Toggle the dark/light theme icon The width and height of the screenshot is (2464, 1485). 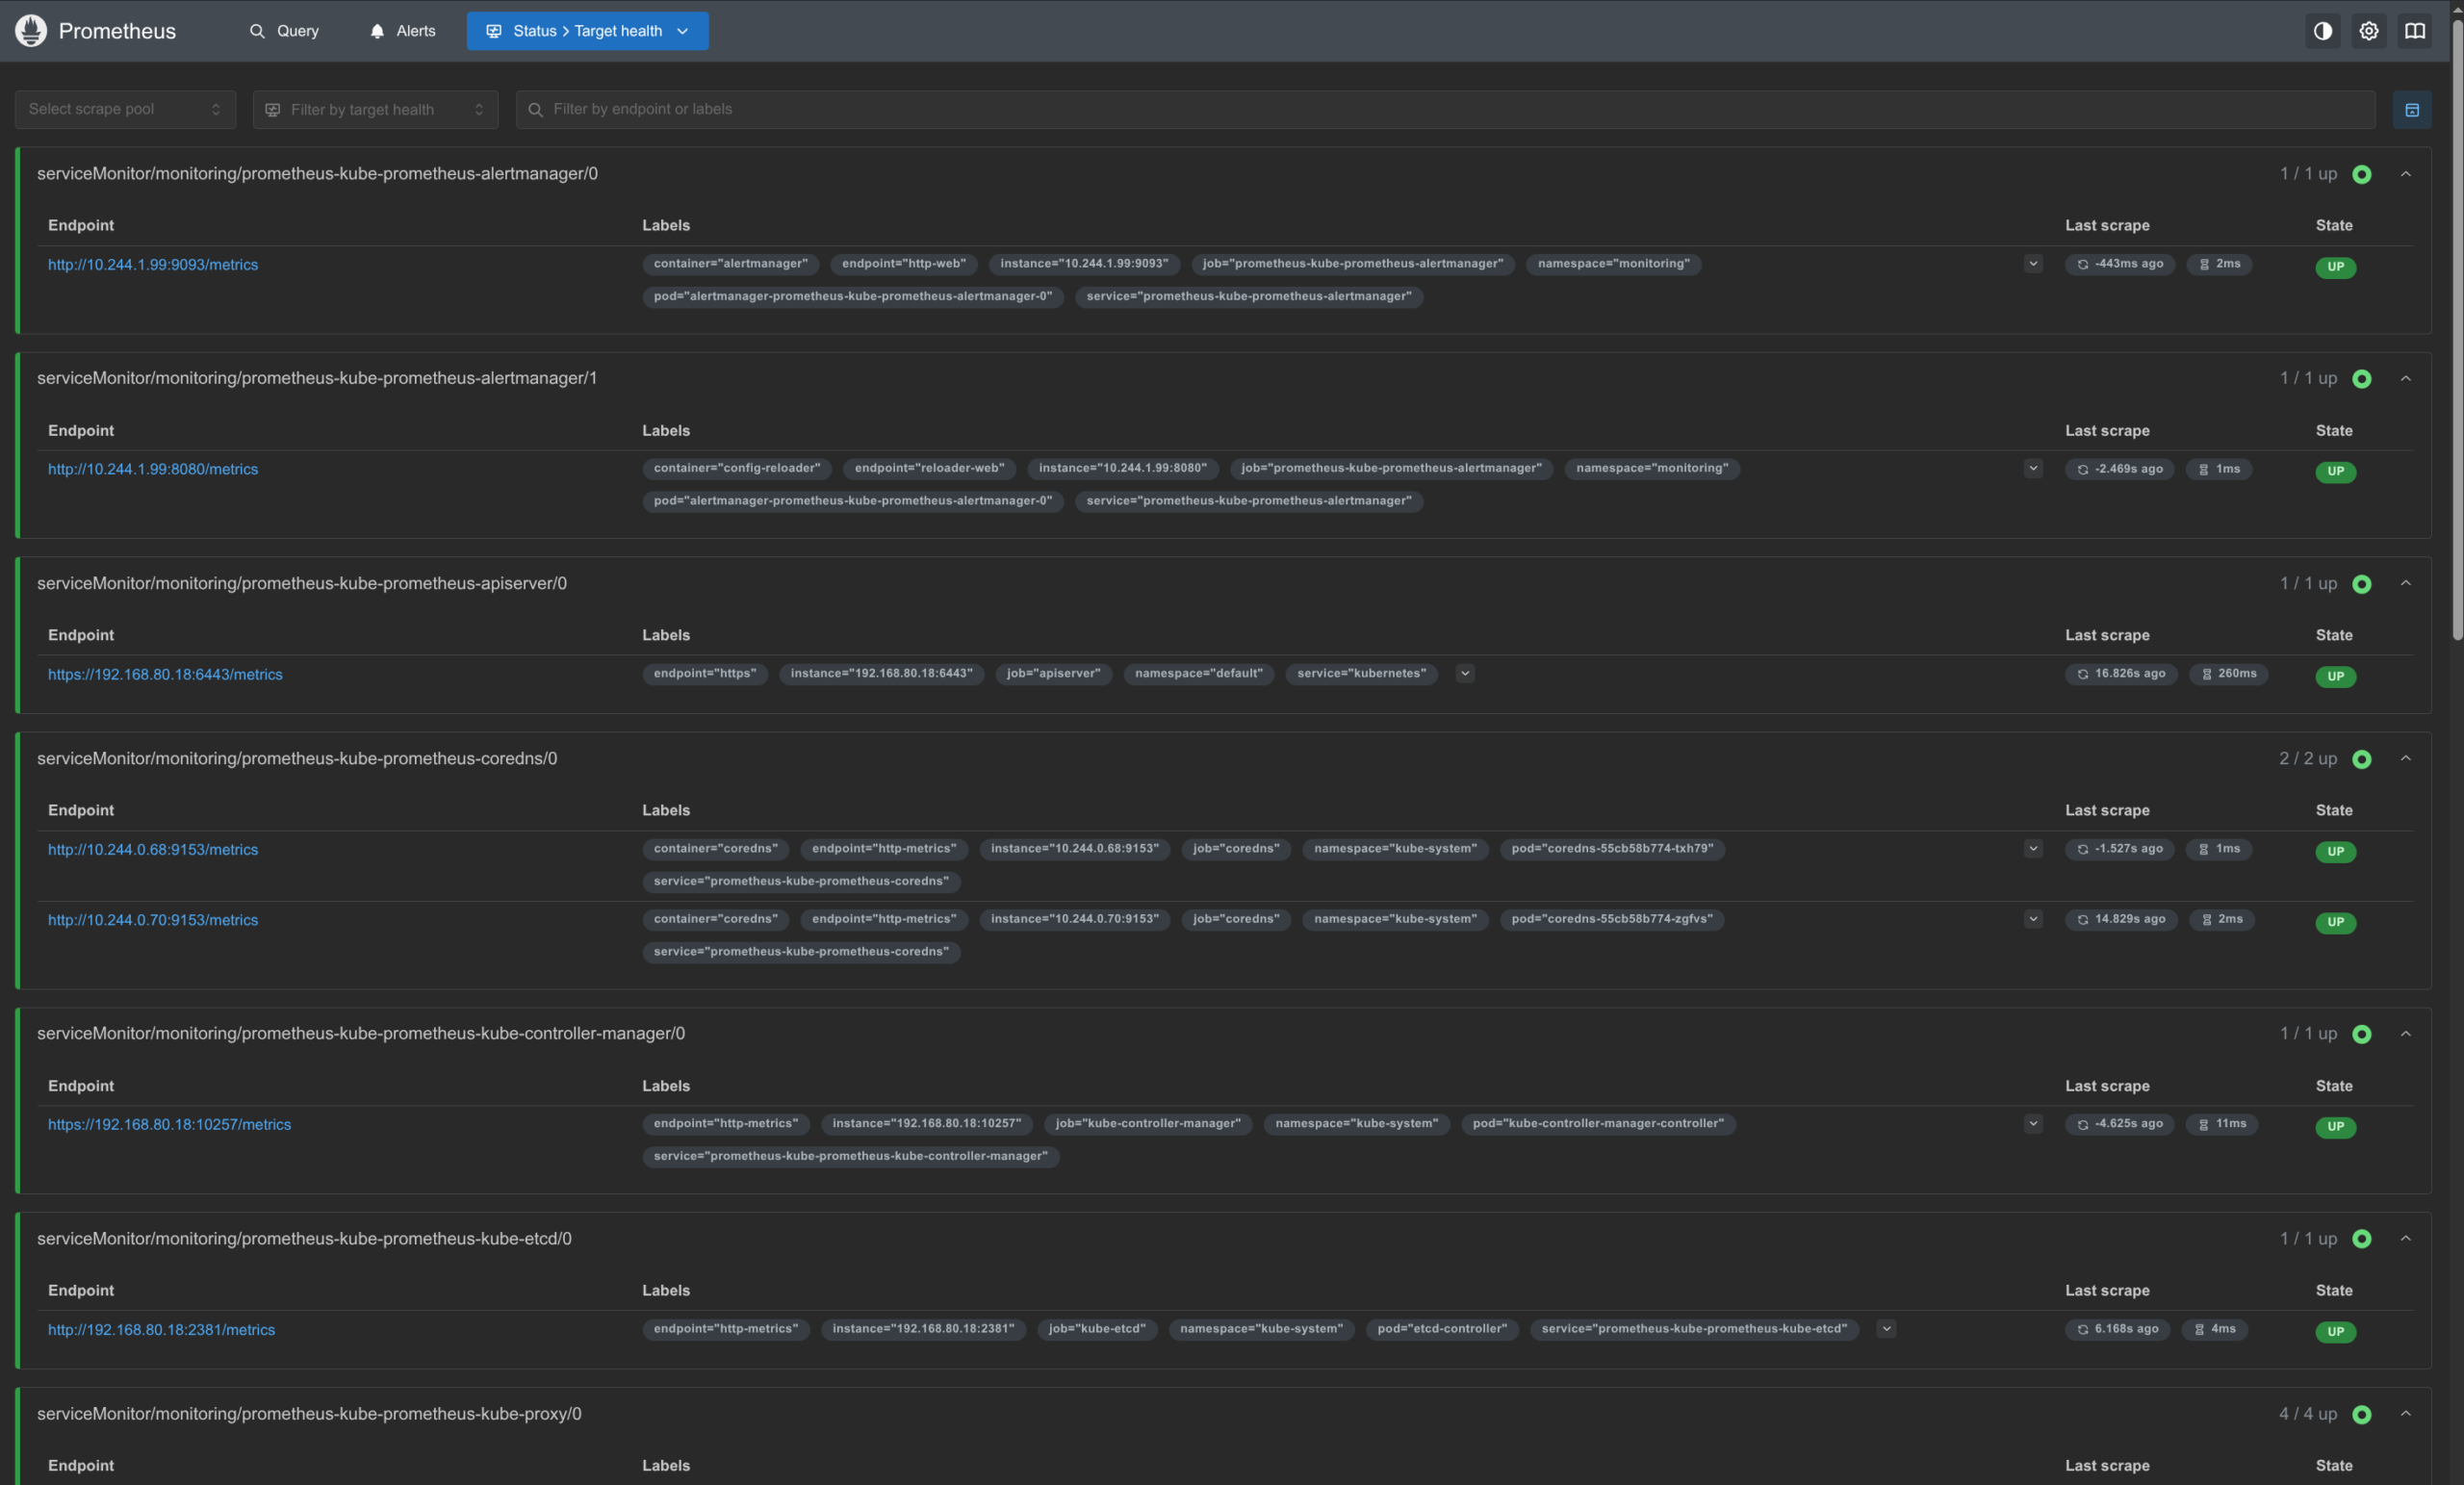[2323, 31]
